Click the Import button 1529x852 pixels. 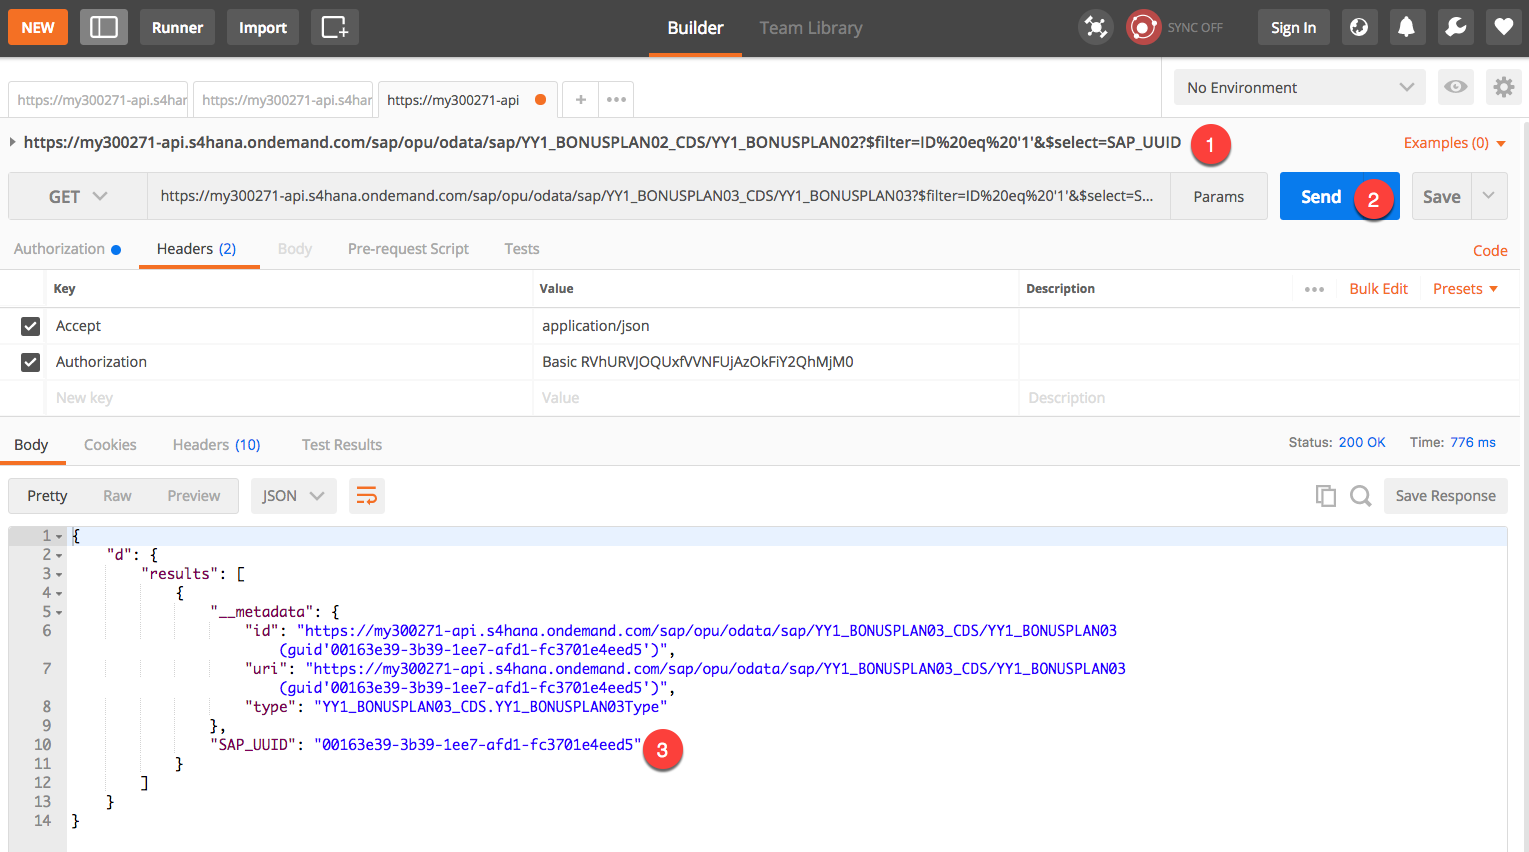pos(263,27)
